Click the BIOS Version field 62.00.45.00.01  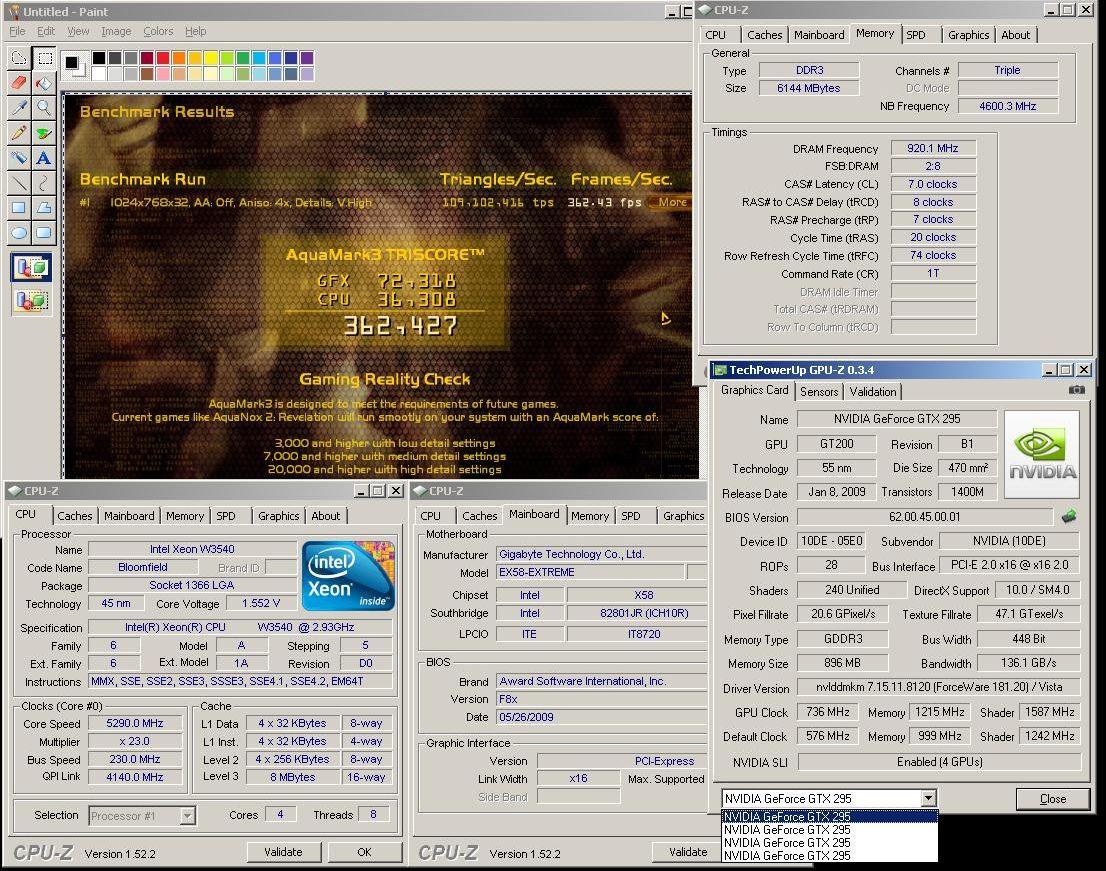click(925, 517)
